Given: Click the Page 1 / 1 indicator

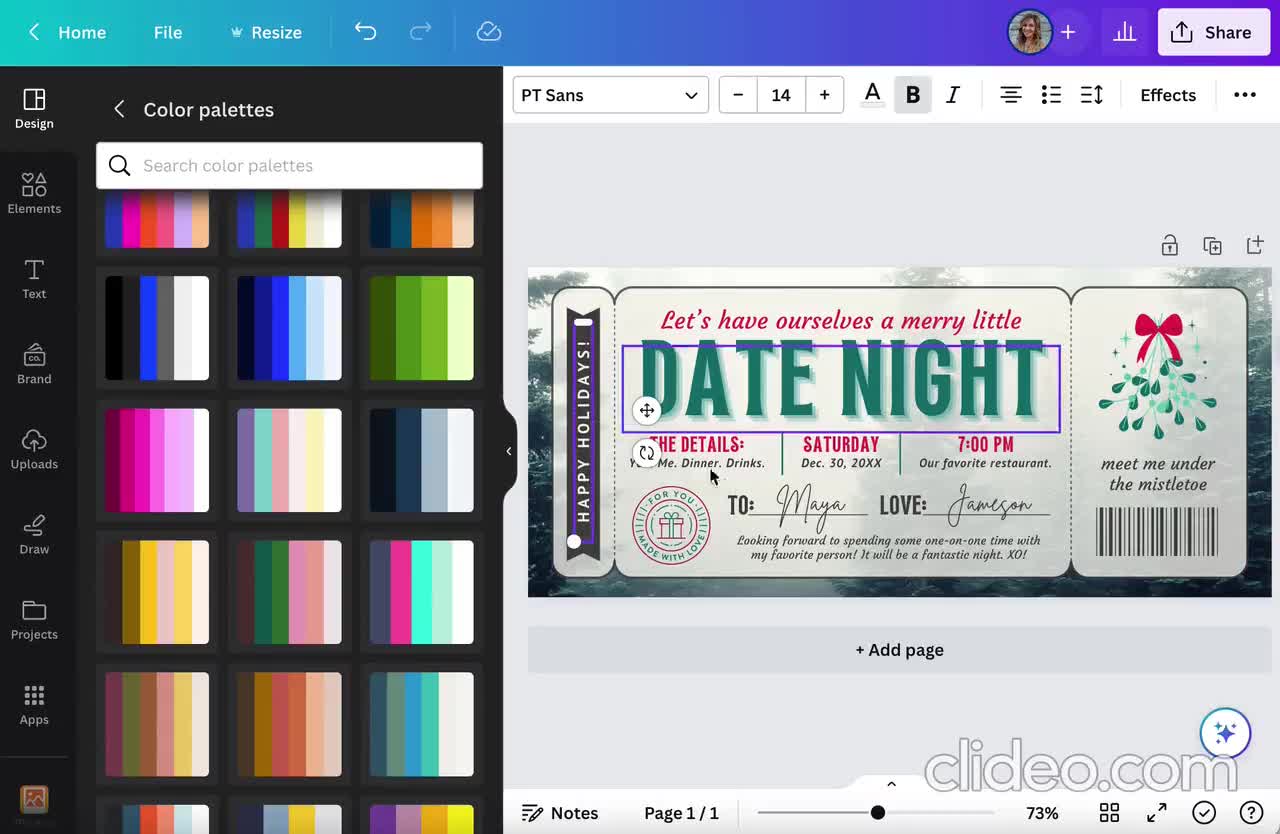Looking at the screenshot, I should point(681,813).
